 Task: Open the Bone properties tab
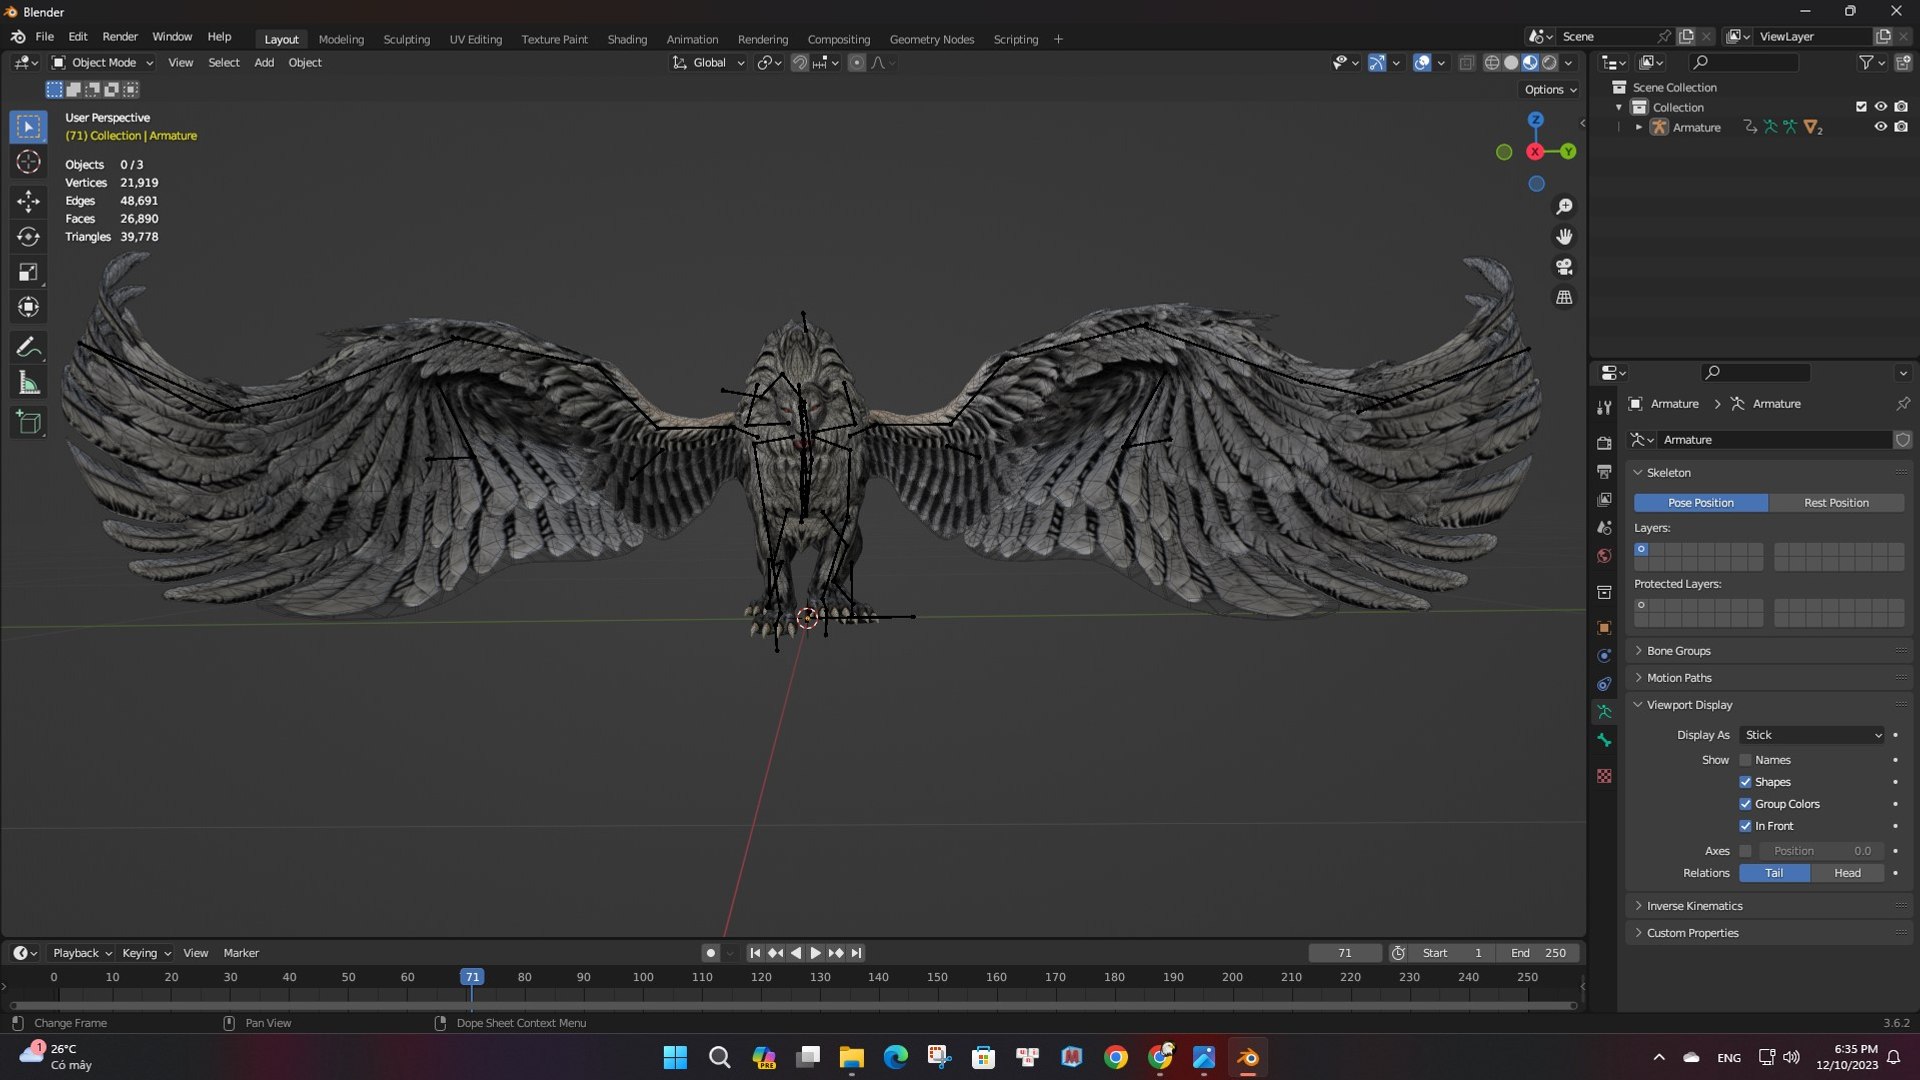click(x=1604, y=740)
